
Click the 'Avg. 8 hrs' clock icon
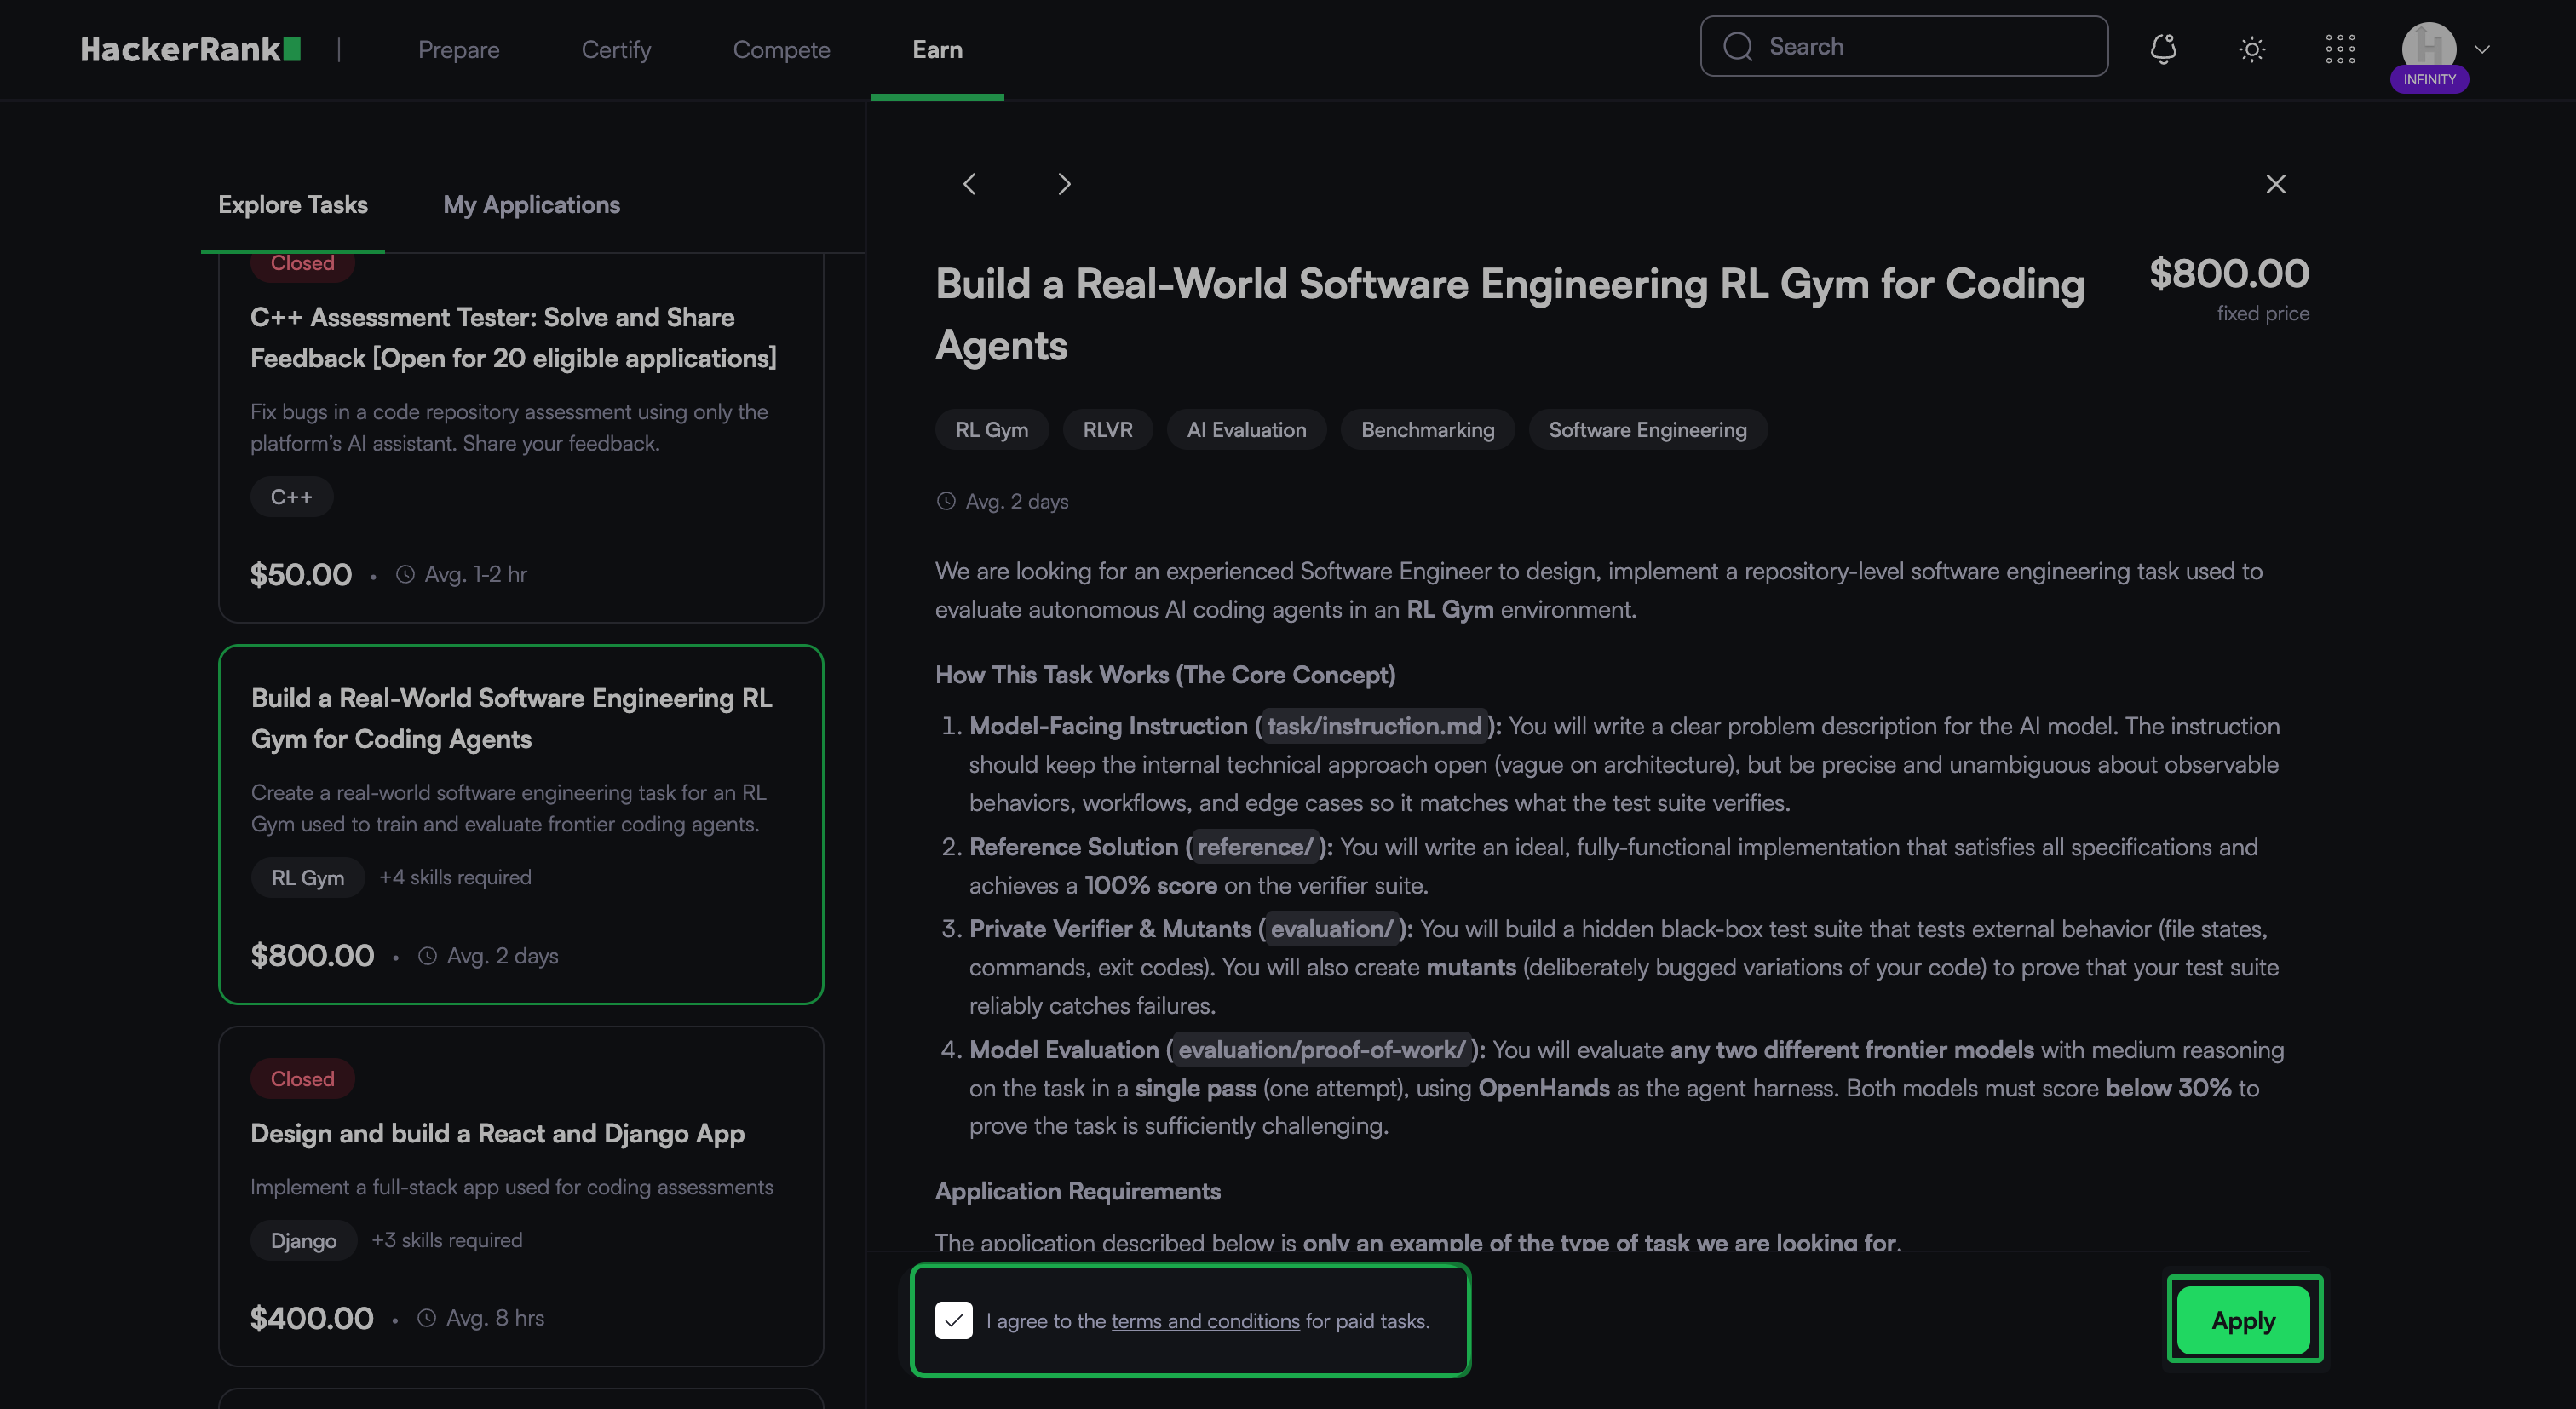click(x=426, y=1318)
